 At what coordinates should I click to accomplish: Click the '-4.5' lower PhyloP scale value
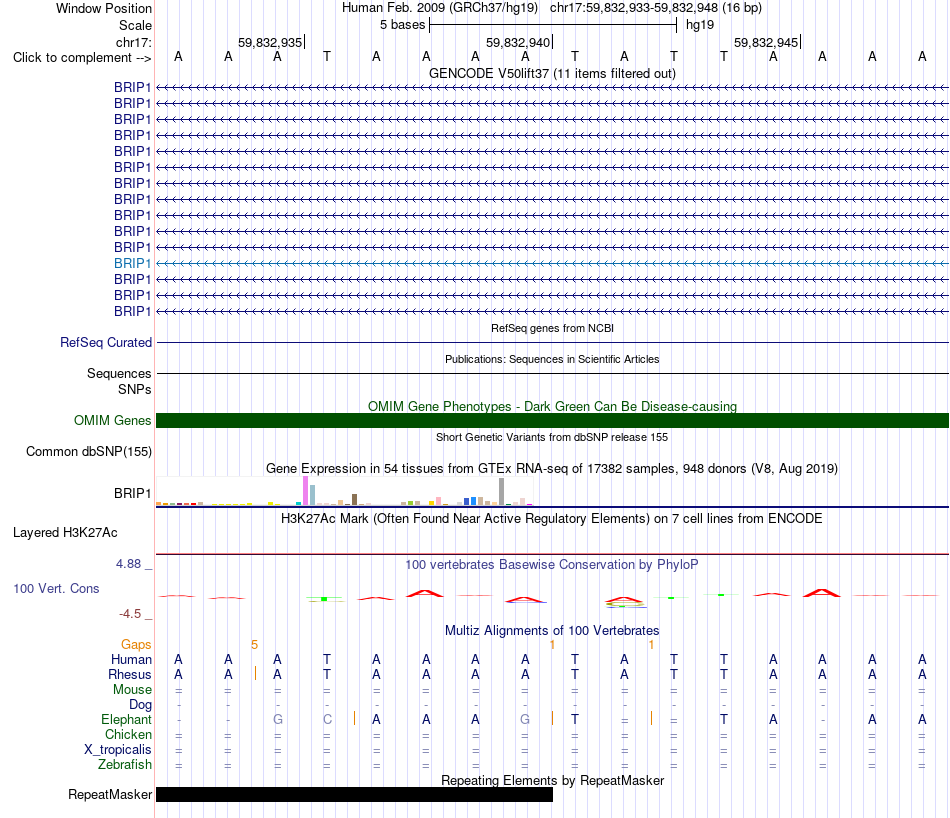coord(130,614)
